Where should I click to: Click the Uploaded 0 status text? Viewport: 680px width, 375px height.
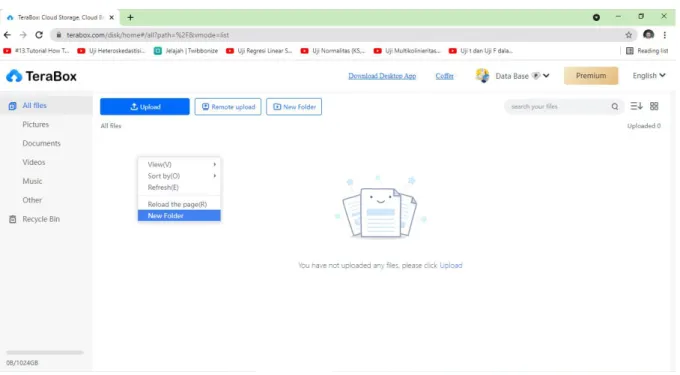click(x=644, y=126)
